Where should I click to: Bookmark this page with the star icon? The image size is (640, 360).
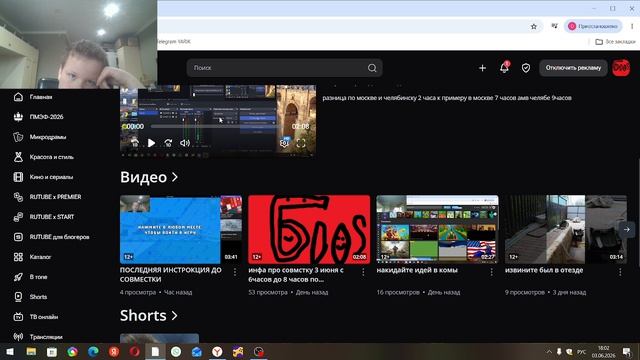[533, 27]
